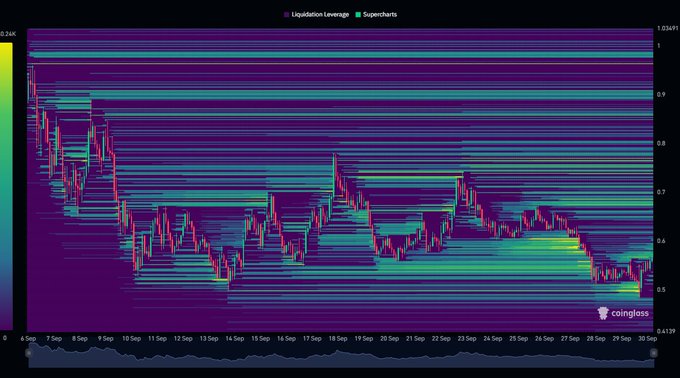Click the 21 Sep date label
Screen dimensions: 680x378
tap(415, 339)
